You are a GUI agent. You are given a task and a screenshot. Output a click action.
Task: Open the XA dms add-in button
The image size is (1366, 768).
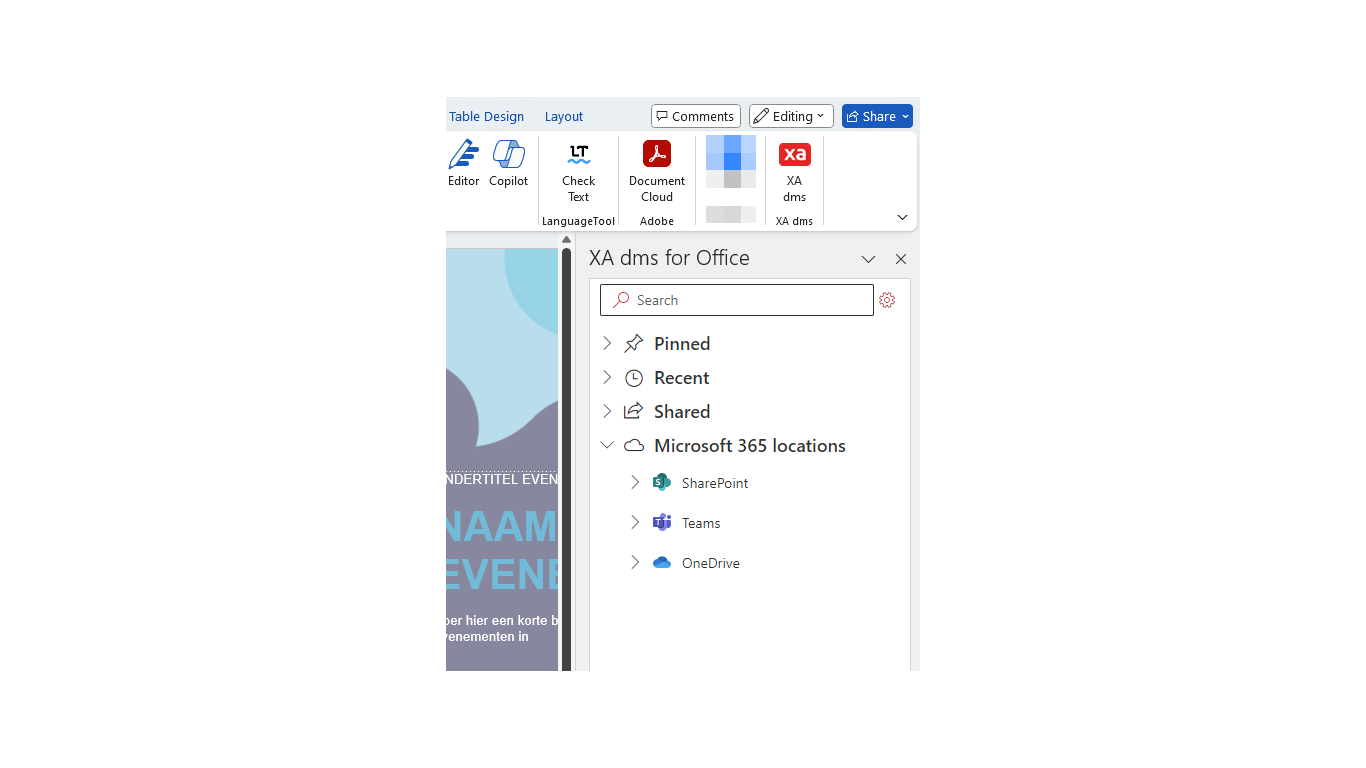(794, 172)
